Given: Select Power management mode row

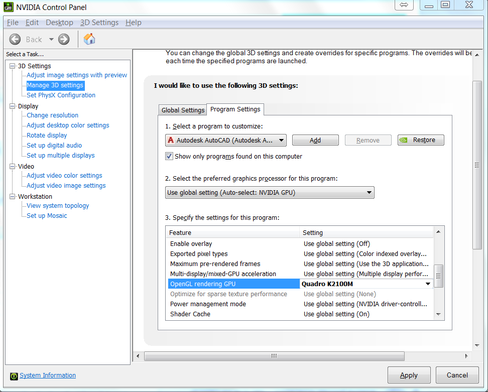Looking at the screenshot, I should (300, 304).
